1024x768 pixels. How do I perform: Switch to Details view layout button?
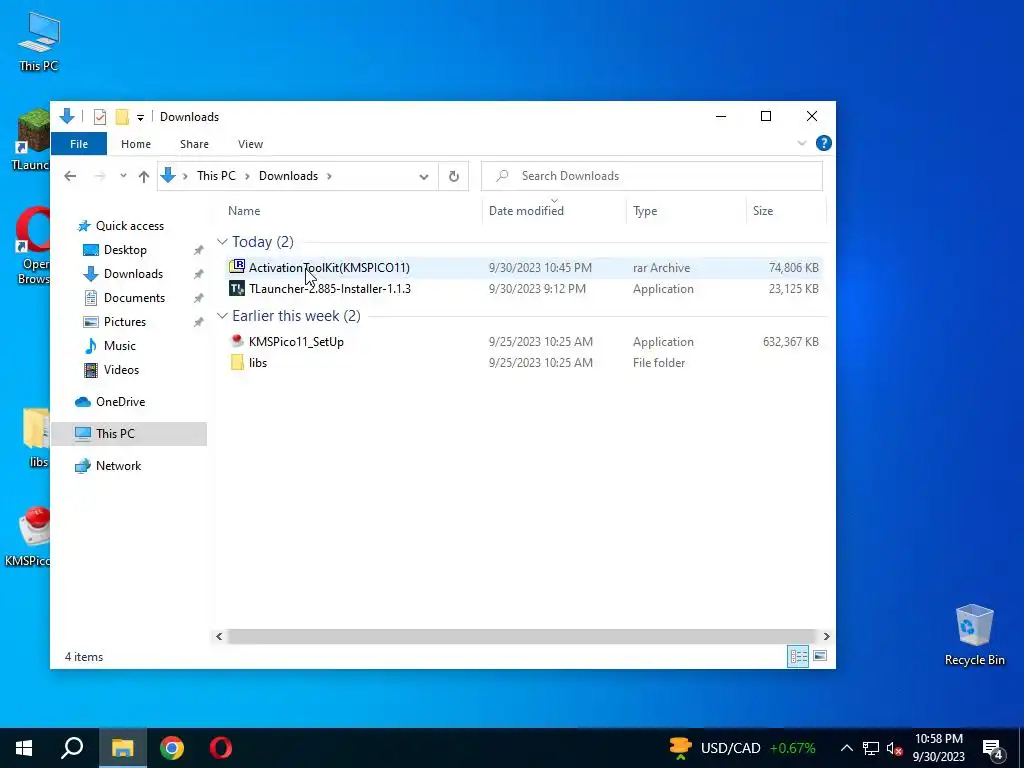[x=798, y=656]
